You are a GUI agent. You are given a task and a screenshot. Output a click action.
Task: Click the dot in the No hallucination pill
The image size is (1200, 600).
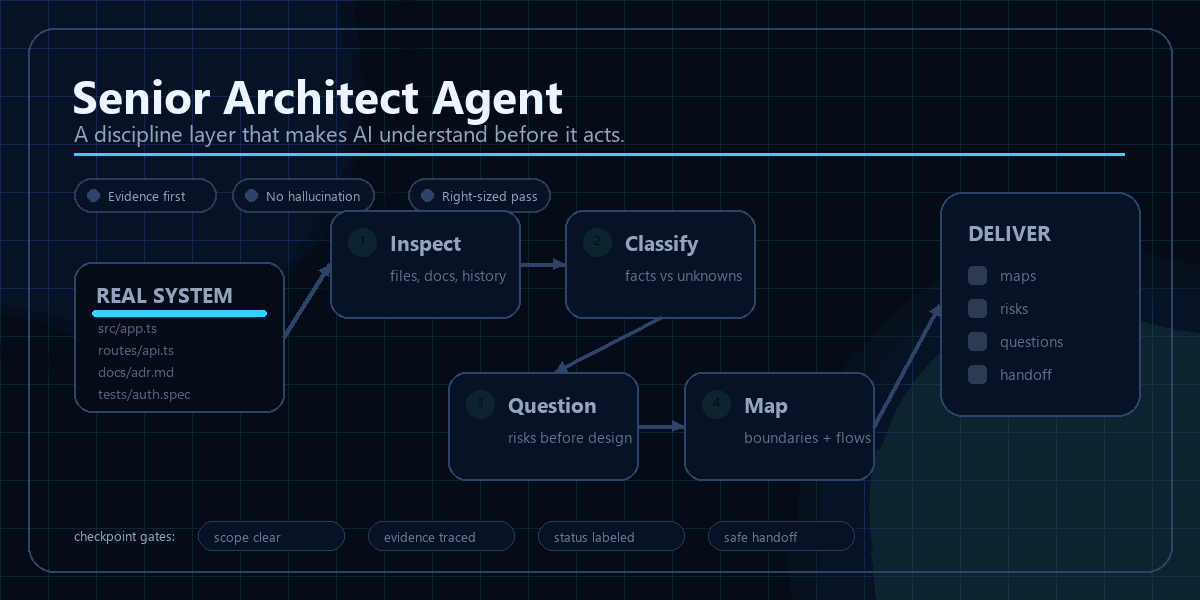click(252, 196)
